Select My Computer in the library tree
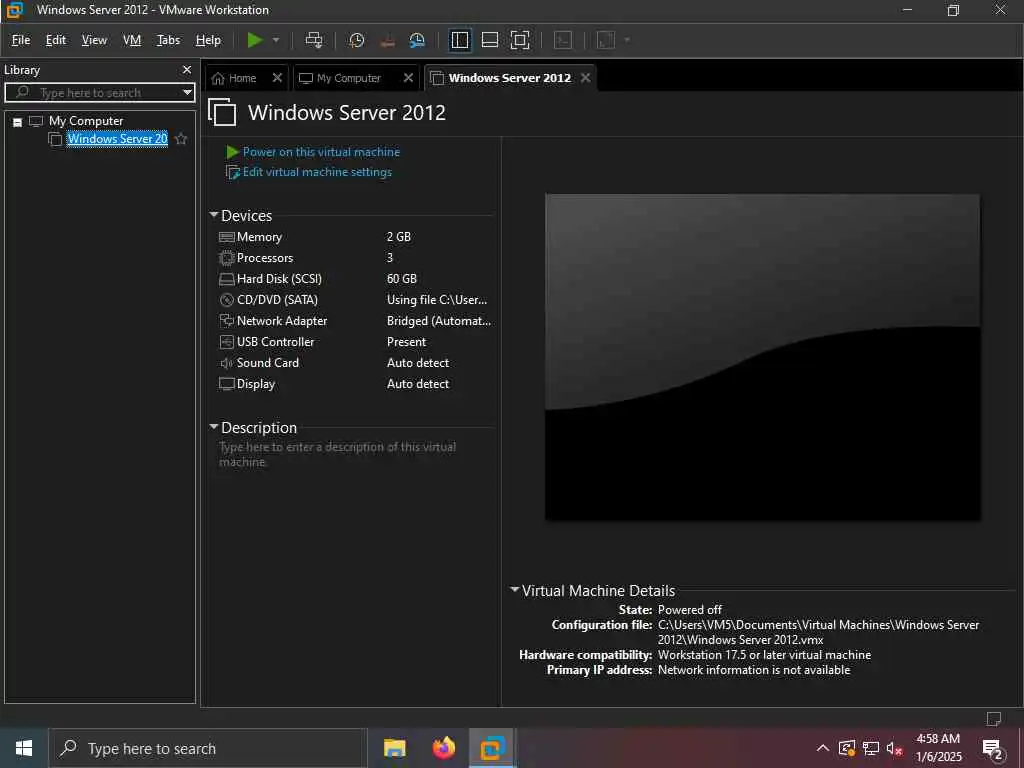 [x=86, y=121]
